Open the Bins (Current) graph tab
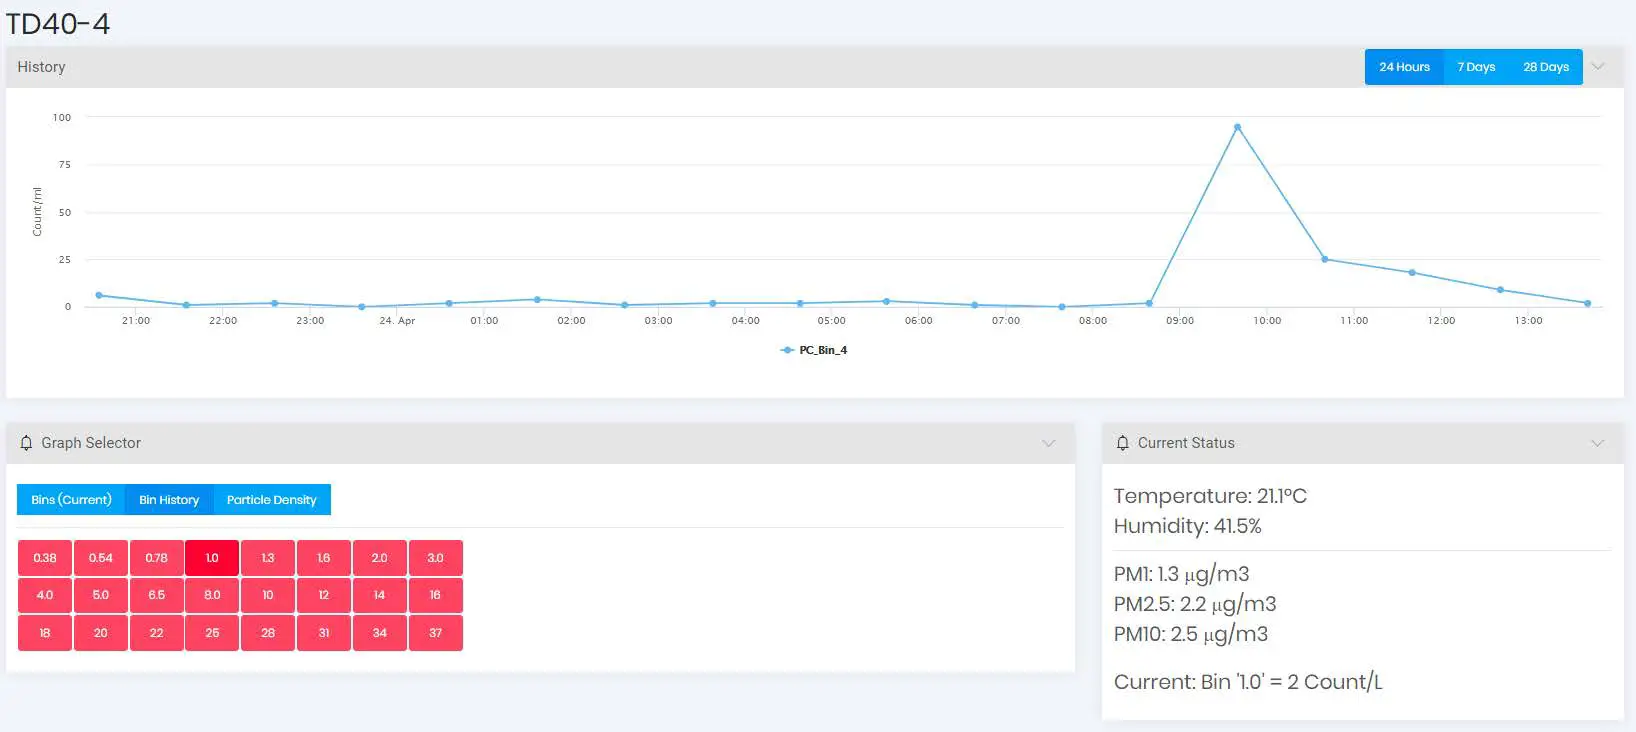The image size is (1636, 732). point(71,500)
